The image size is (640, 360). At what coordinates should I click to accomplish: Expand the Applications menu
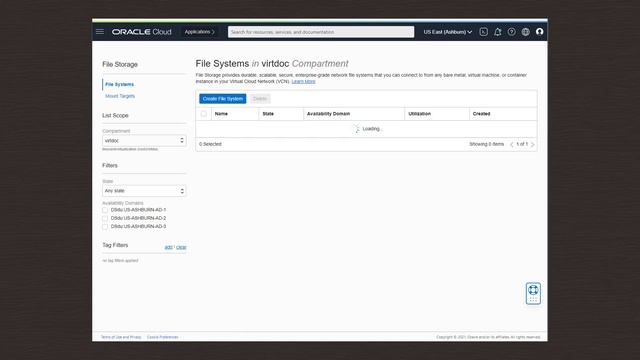(200, 32)
